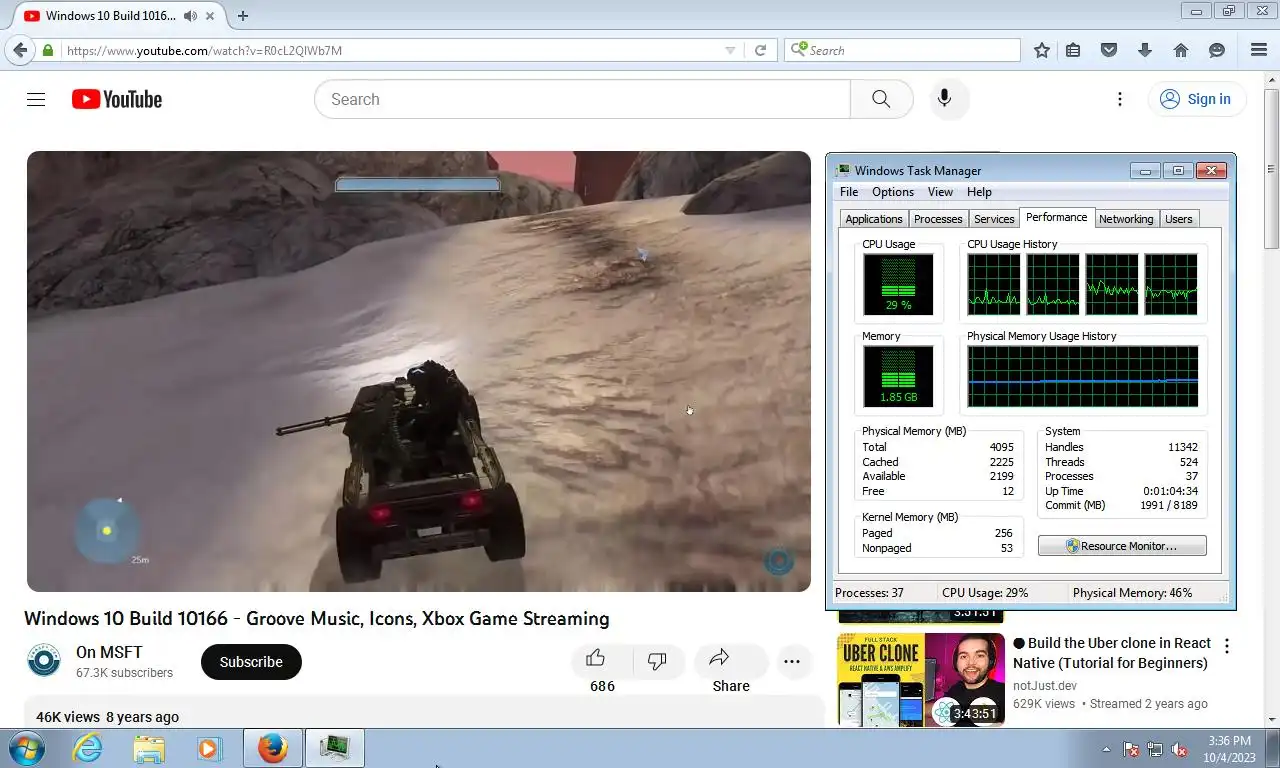Click the Firefox search box
Viewport: 1280px width, 768px height.
click(x=902, y=50)
